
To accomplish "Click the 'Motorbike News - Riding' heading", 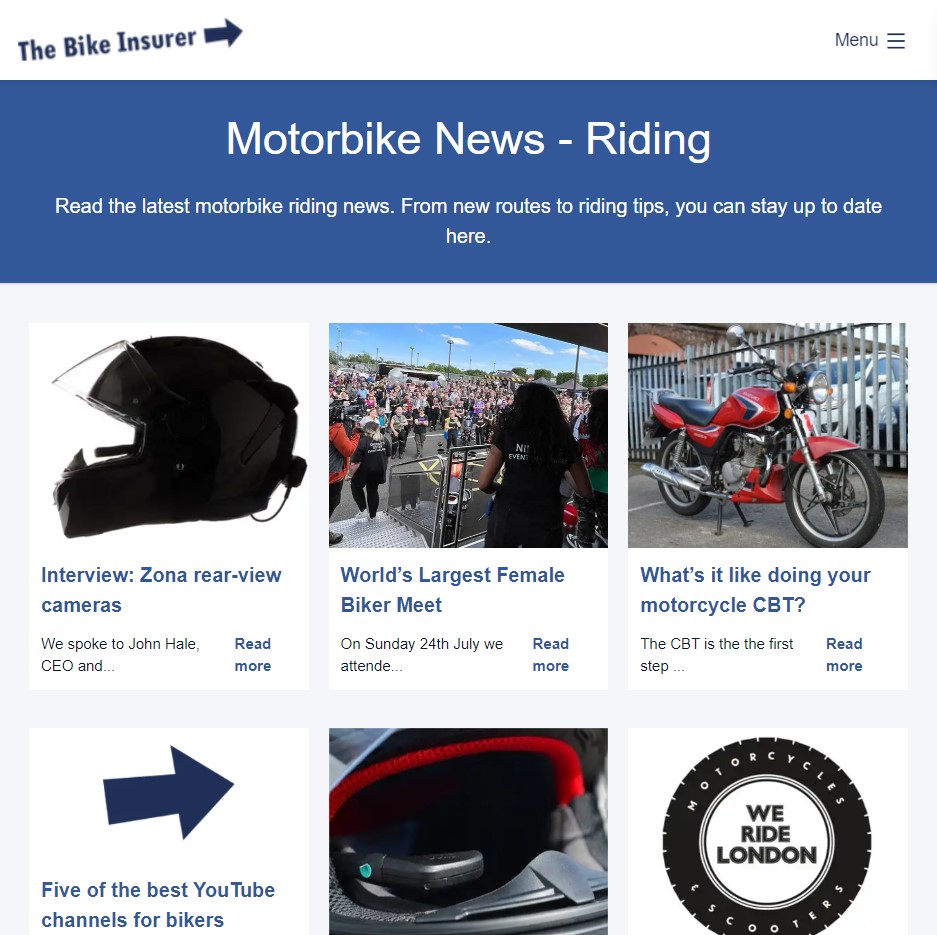I will click(468, 139).
